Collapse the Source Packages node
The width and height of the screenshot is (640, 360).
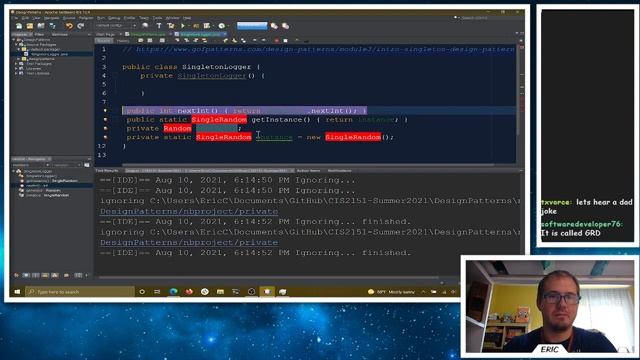(17, 44)
